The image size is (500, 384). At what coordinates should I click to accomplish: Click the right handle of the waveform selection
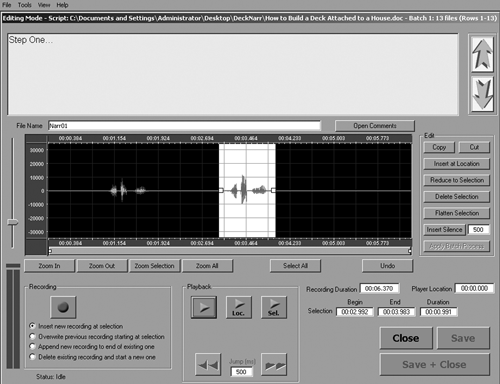(x=273, y=190)
